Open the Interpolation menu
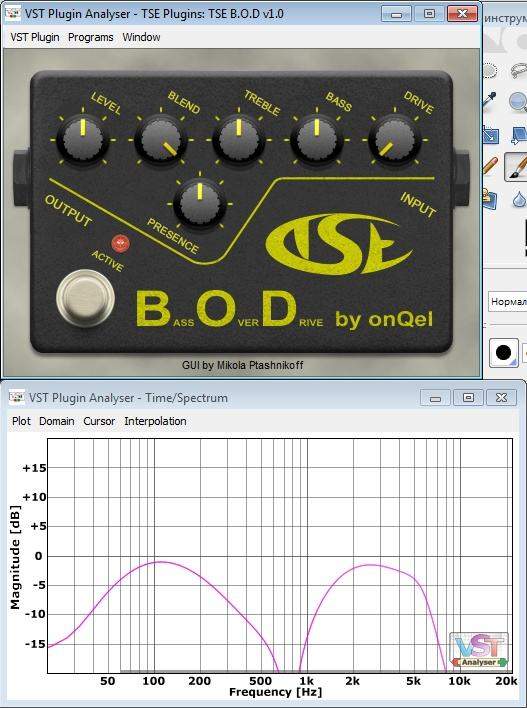The height and width of the screenshot is (708, 527). tap(155, 421)
